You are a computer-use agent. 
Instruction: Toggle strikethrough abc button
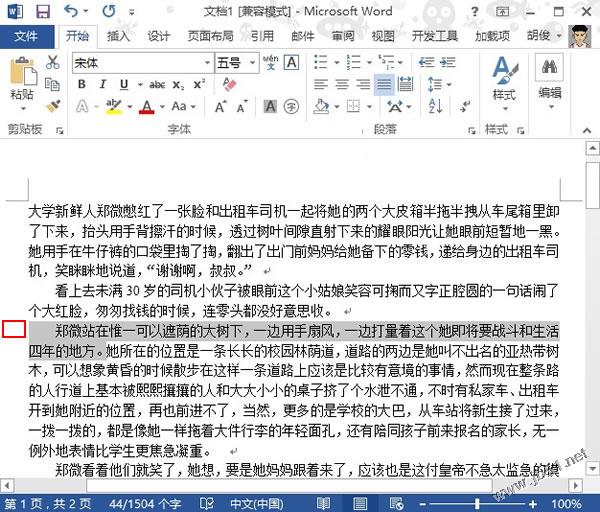(157, 85)
